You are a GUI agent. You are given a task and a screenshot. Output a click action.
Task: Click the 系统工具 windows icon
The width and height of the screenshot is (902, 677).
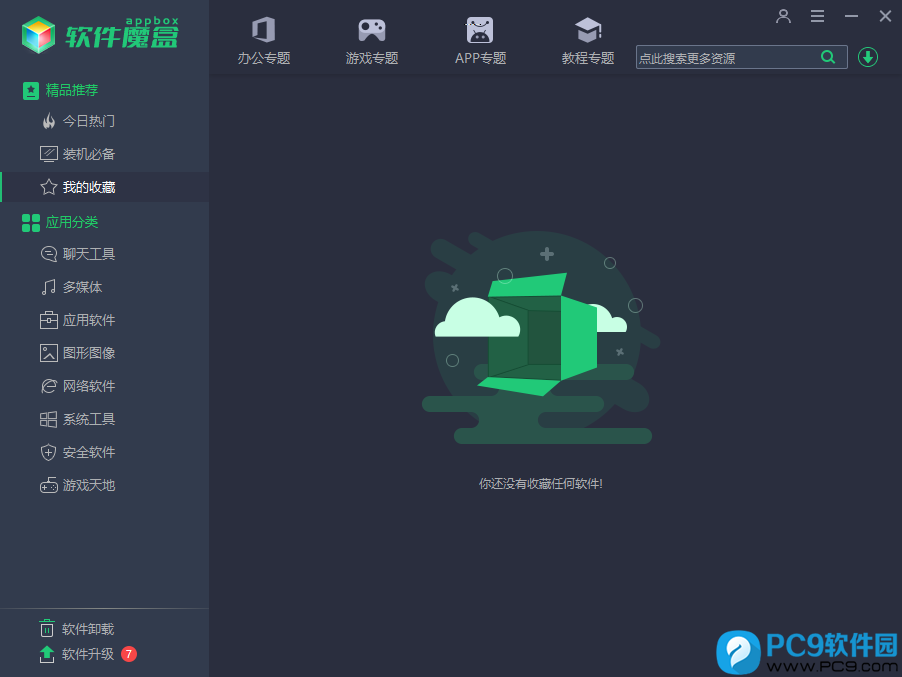point(48,419)
